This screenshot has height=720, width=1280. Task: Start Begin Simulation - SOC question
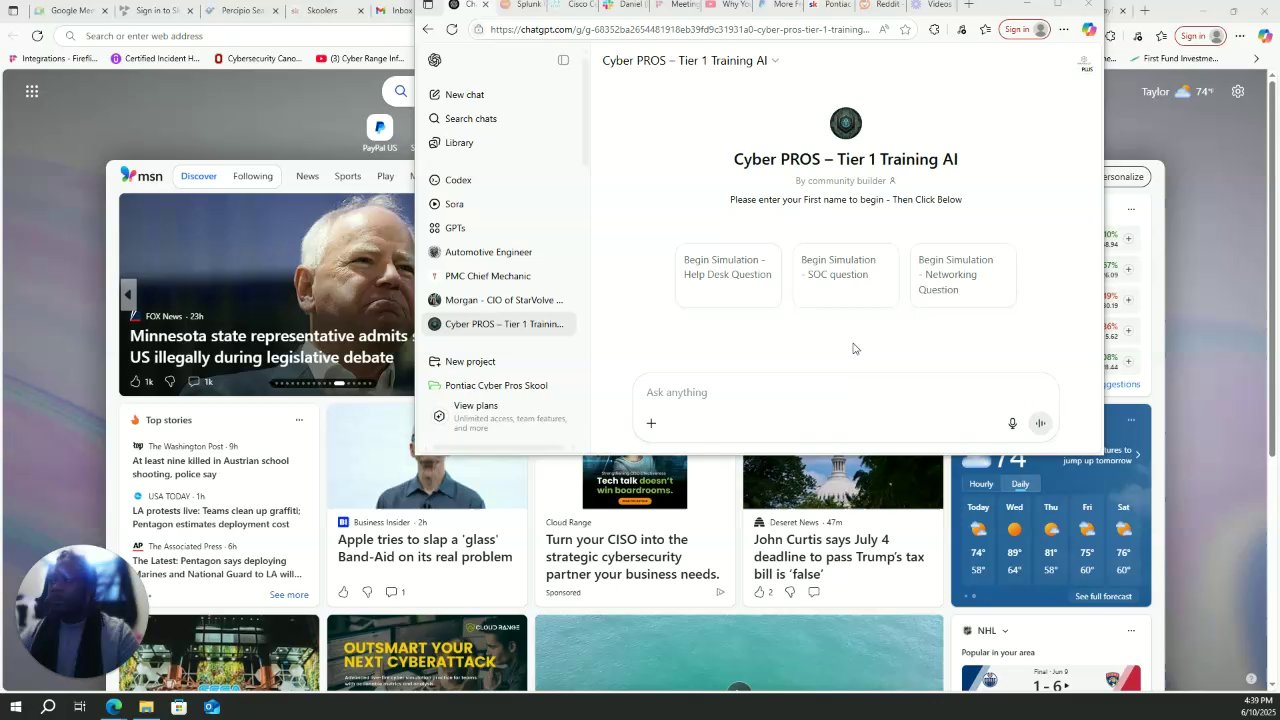click(x=845, y=275)
